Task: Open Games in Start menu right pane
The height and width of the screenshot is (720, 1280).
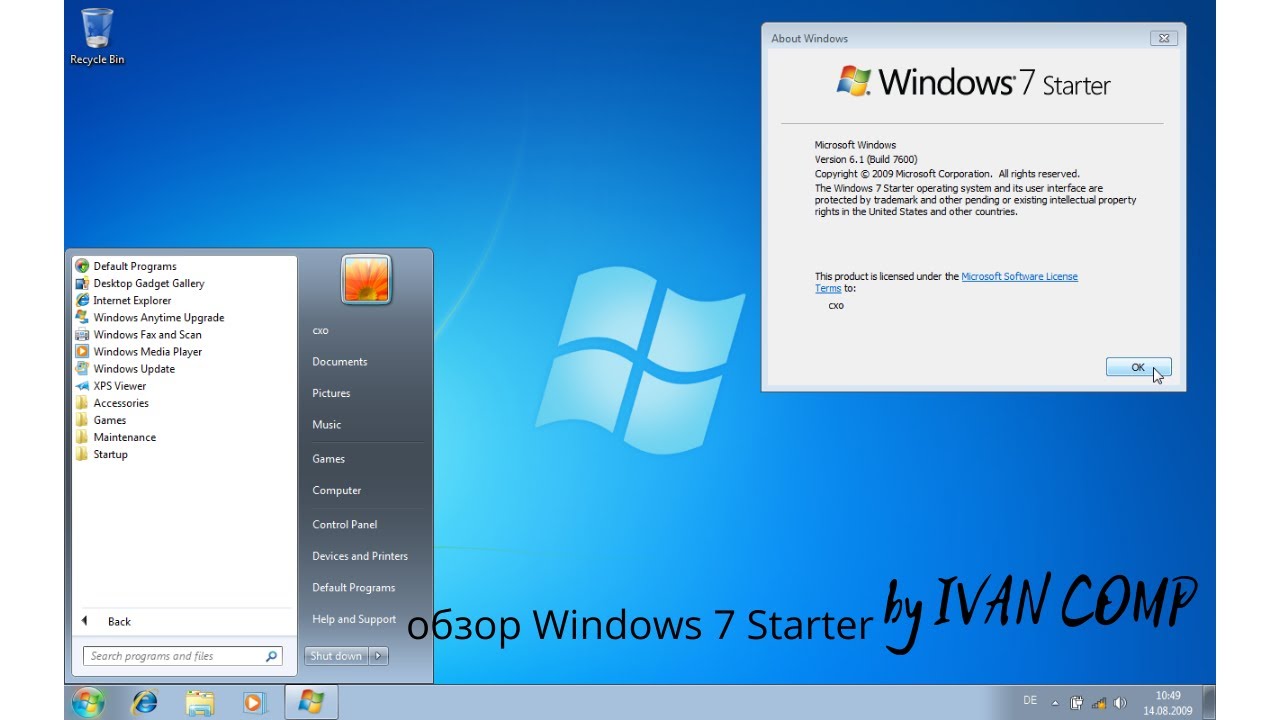Action: (x=328, y=459)
